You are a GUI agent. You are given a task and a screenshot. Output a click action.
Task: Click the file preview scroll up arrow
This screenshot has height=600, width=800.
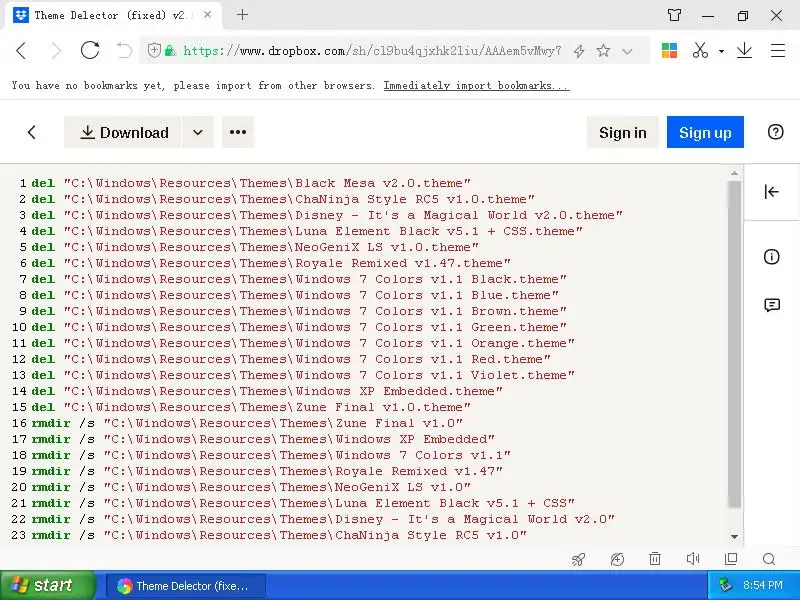pos(734,174)
